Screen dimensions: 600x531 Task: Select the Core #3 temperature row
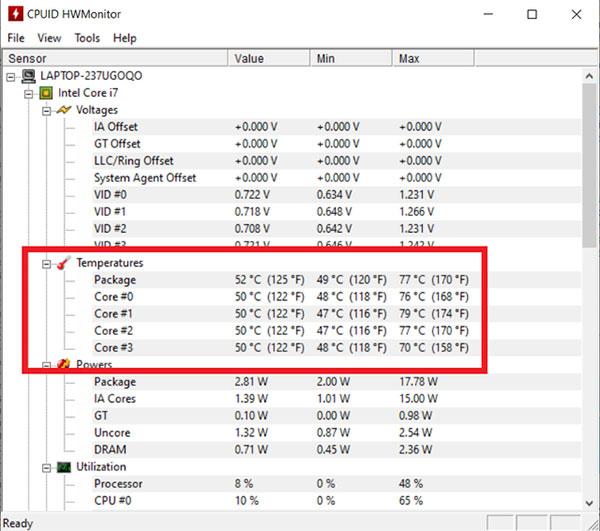pos(337,348)
